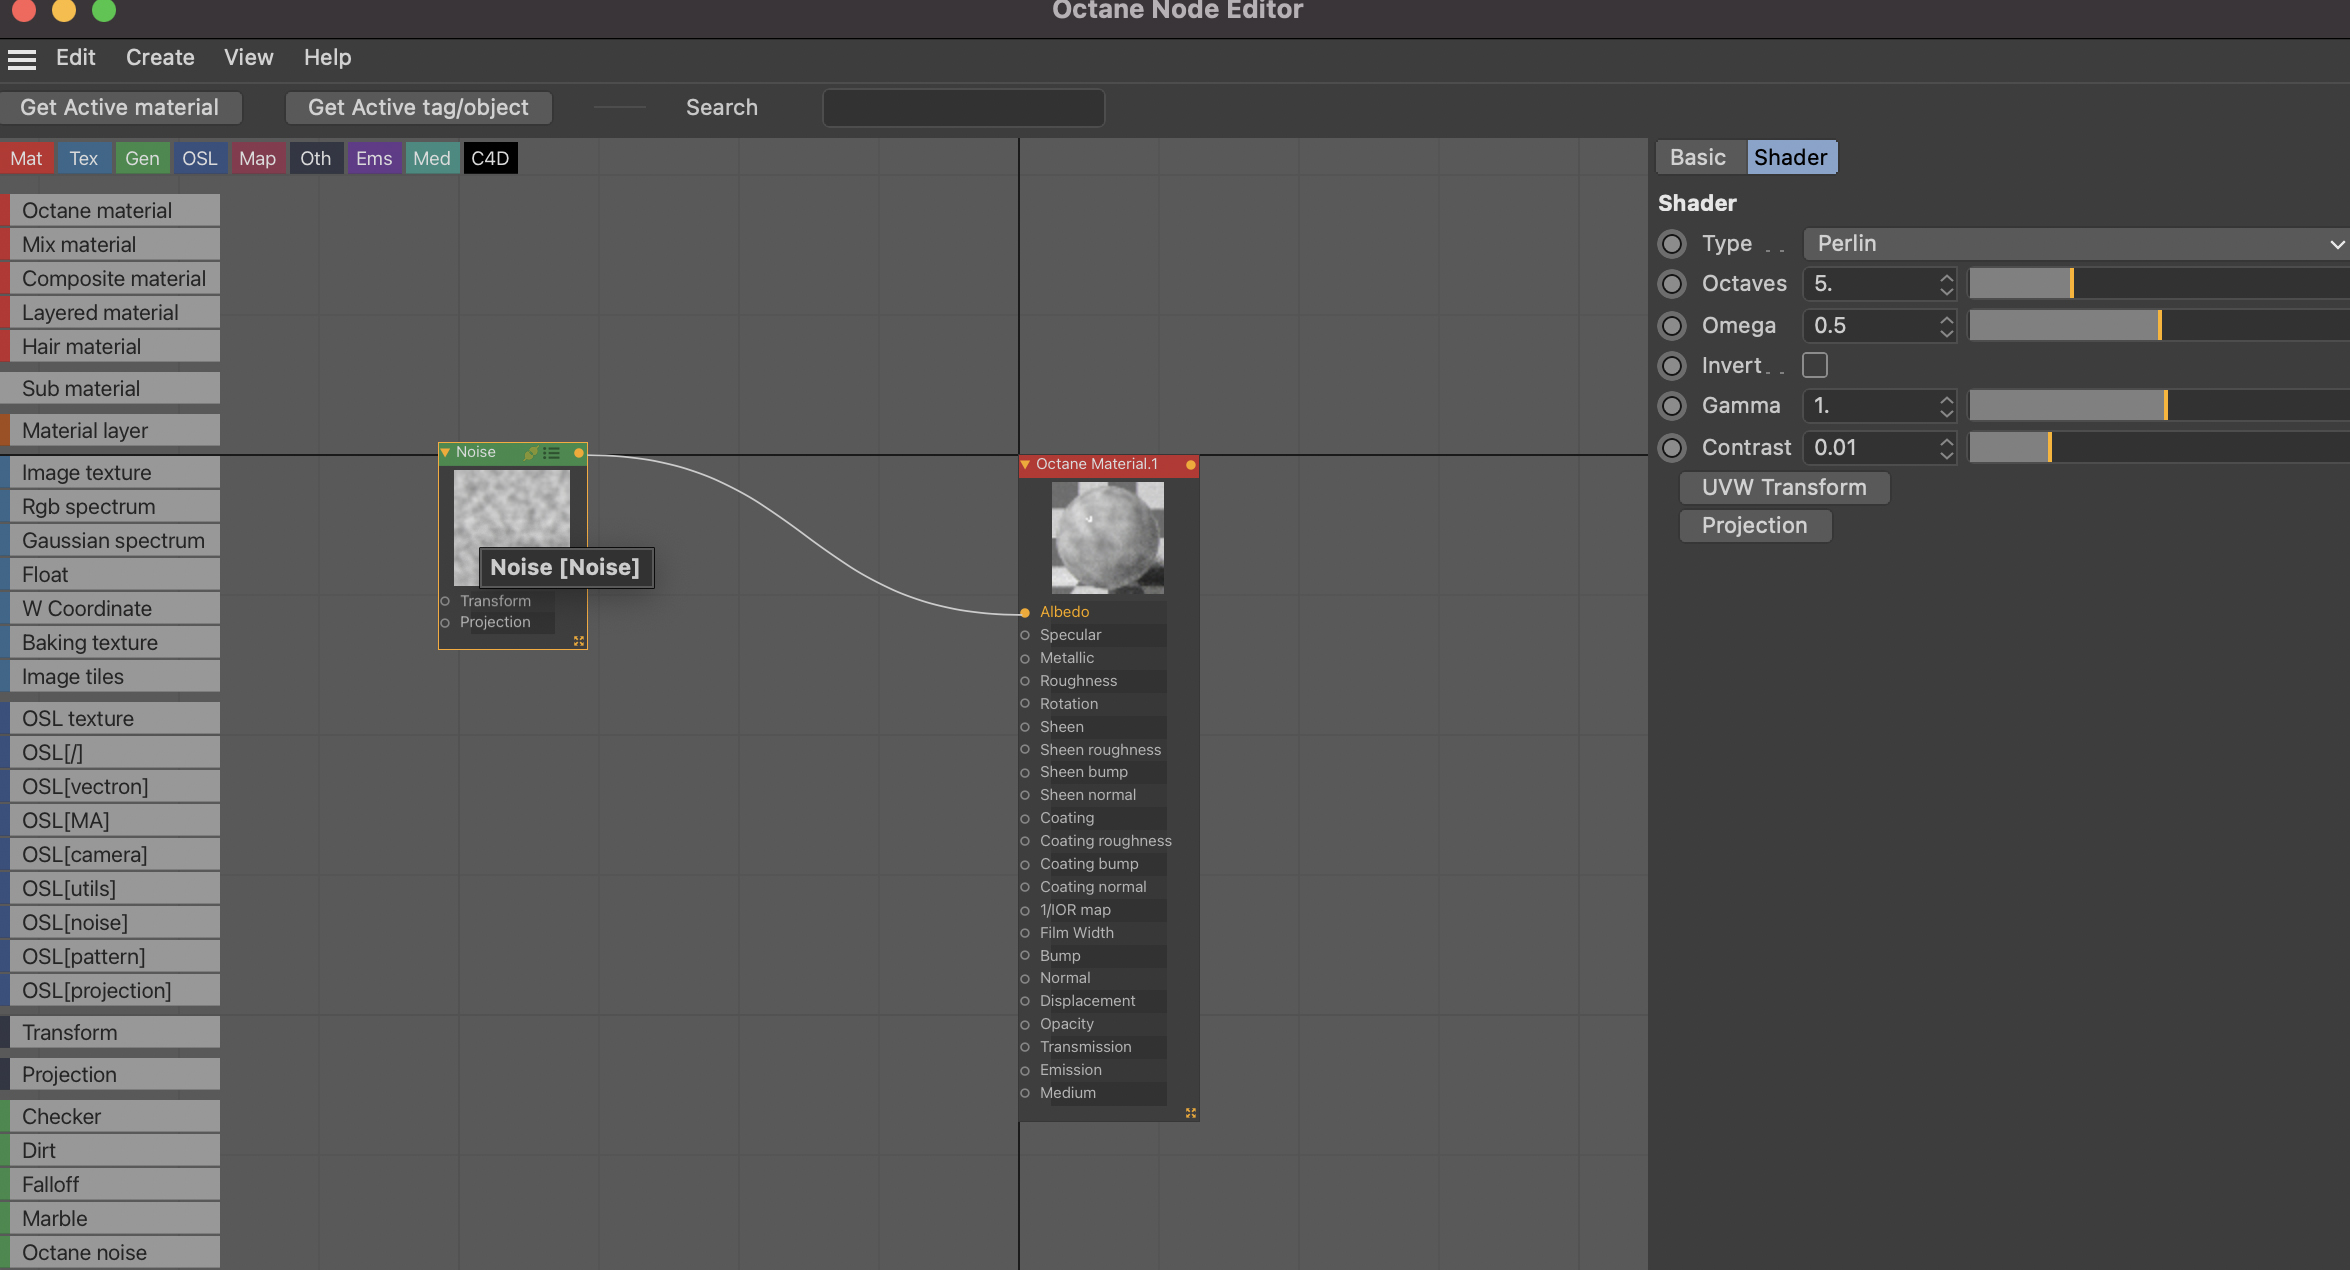
Task: Click the Noise node list icon
Action: (552, 453)
